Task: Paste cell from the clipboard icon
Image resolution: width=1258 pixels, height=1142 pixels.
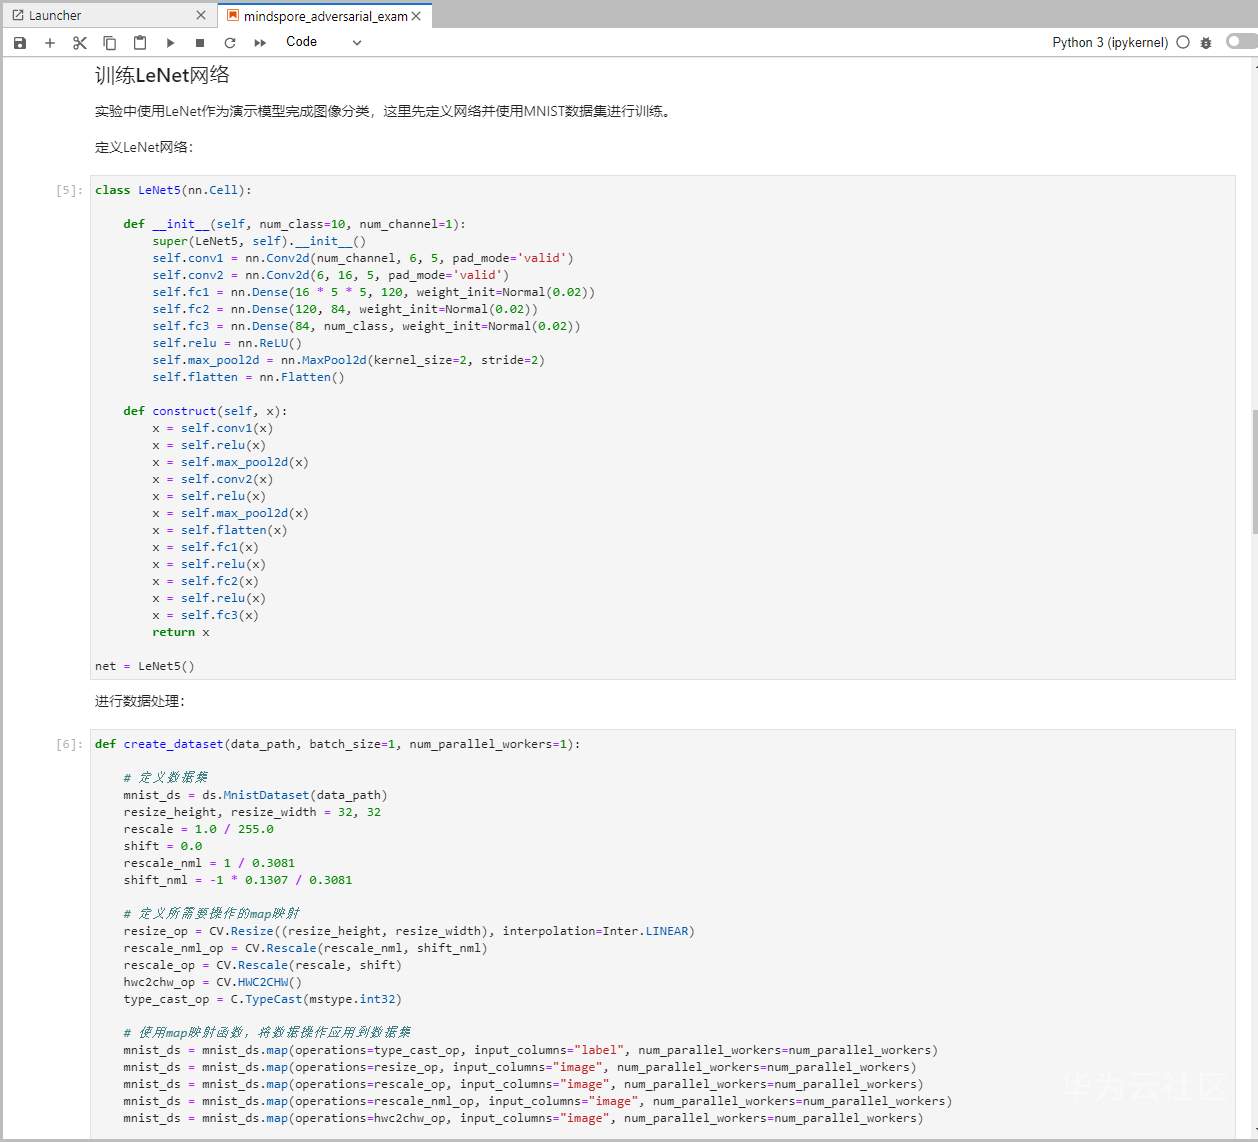Action: 140,42
